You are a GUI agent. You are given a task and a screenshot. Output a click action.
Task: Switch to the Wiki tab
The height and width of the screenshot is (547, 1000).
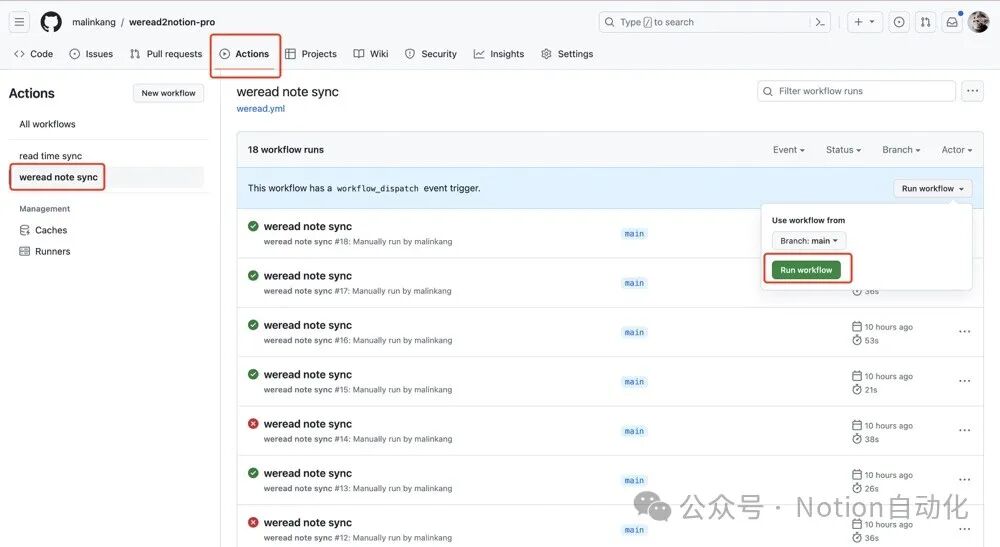point(371,54)
